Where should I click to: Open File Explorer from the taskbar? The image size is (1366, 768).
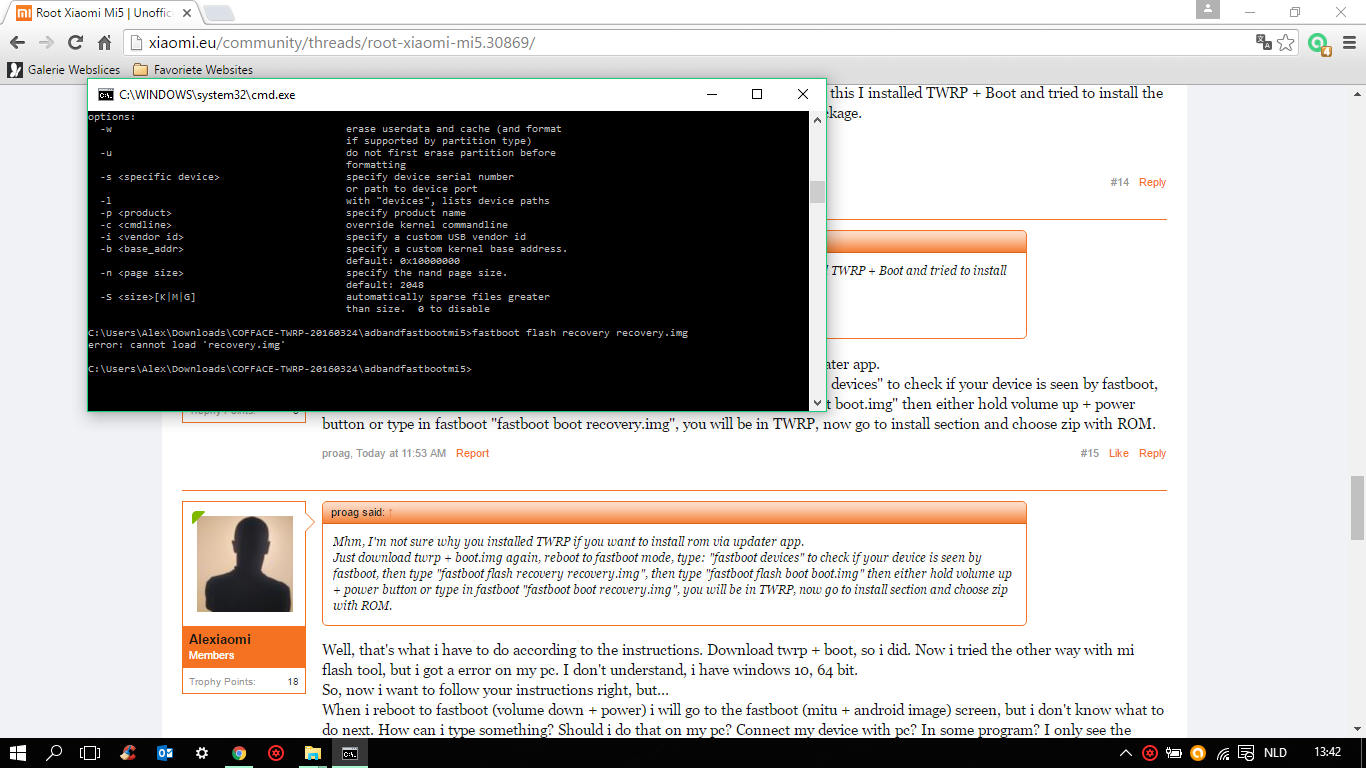point(313,753)
